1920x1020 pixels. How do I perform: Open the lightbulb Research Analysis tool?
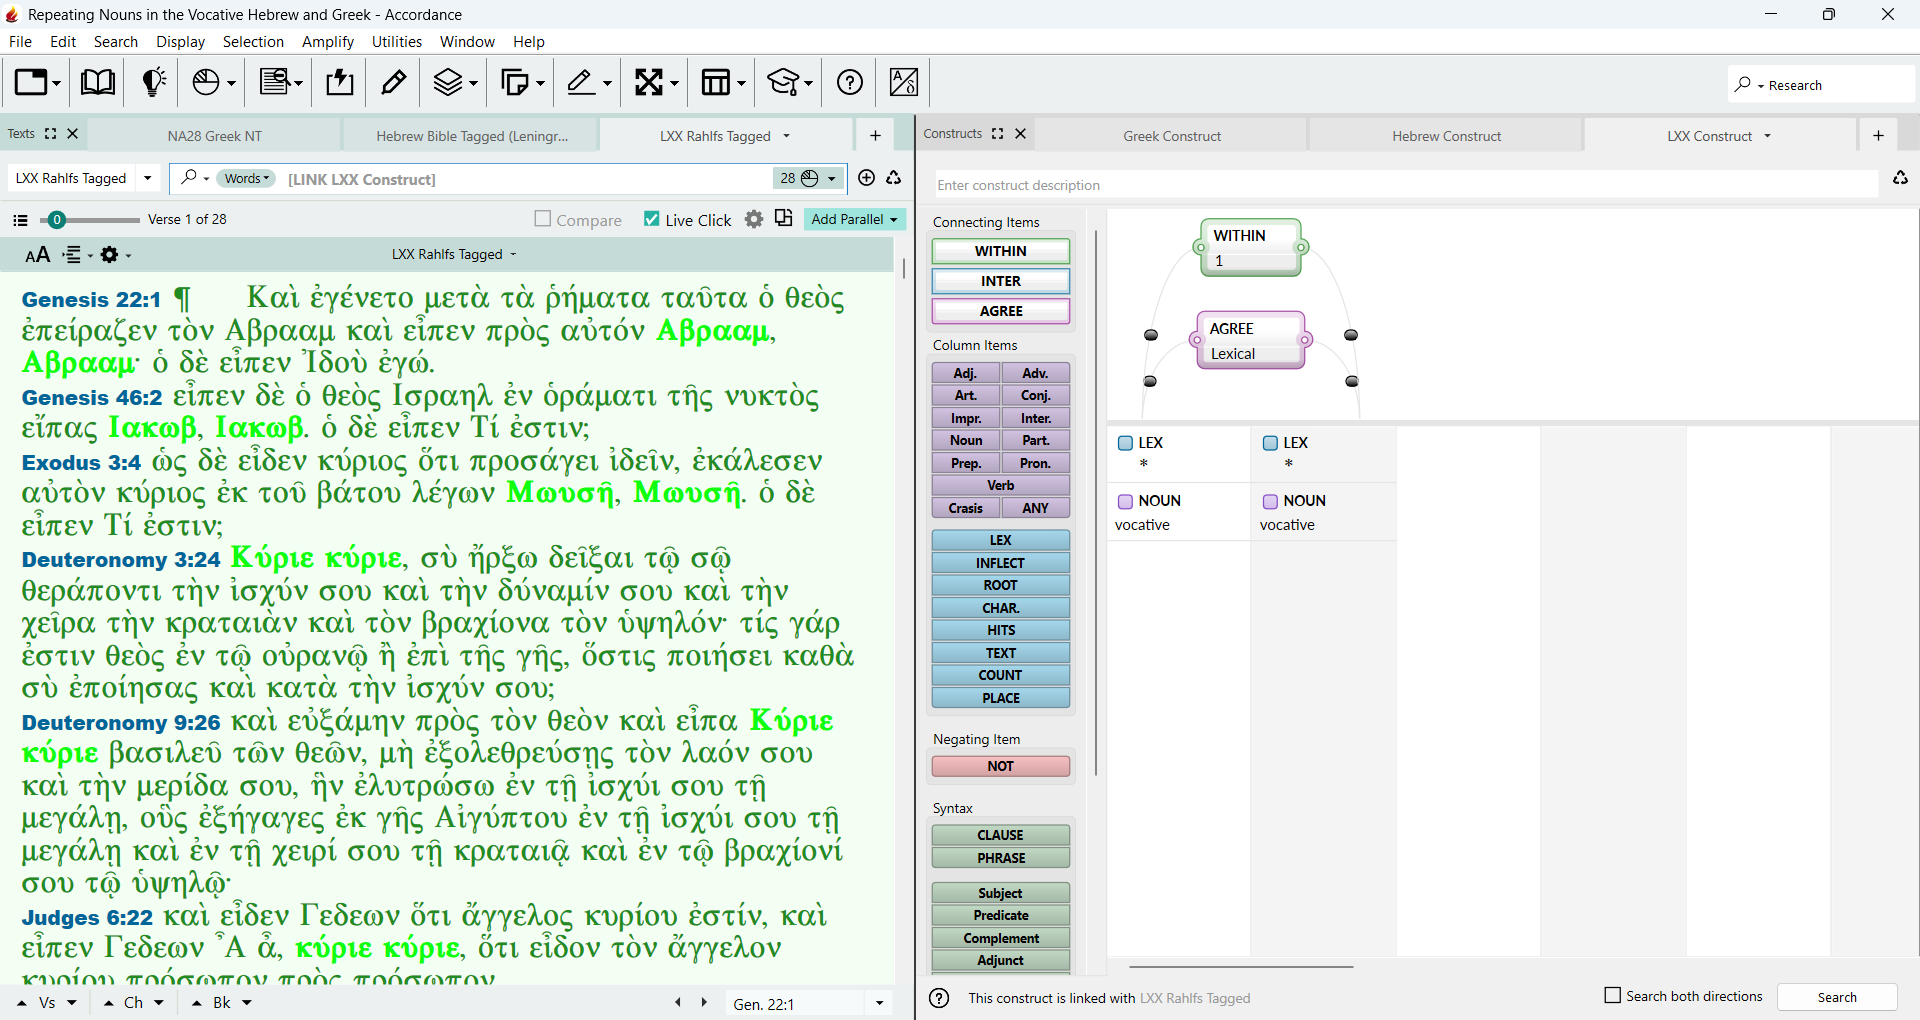click(x=153, y=82)
